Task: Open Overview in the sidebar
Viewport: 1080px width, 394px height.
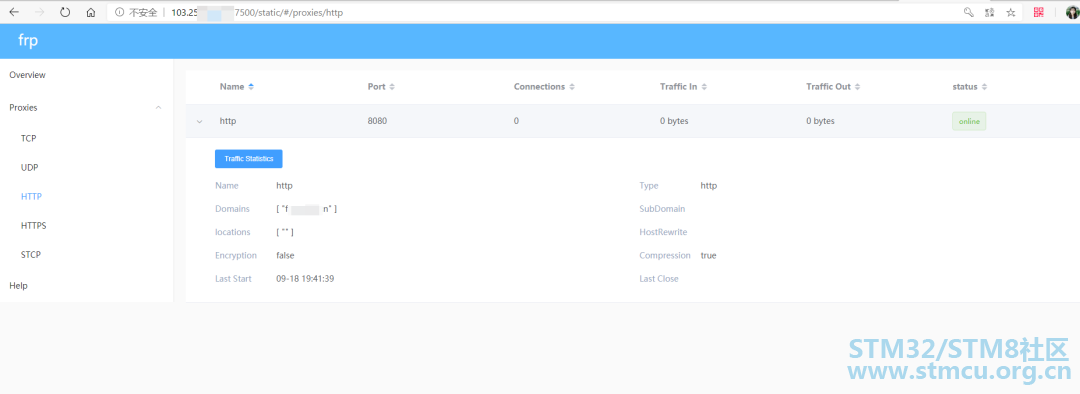Action: pos(28,75)
